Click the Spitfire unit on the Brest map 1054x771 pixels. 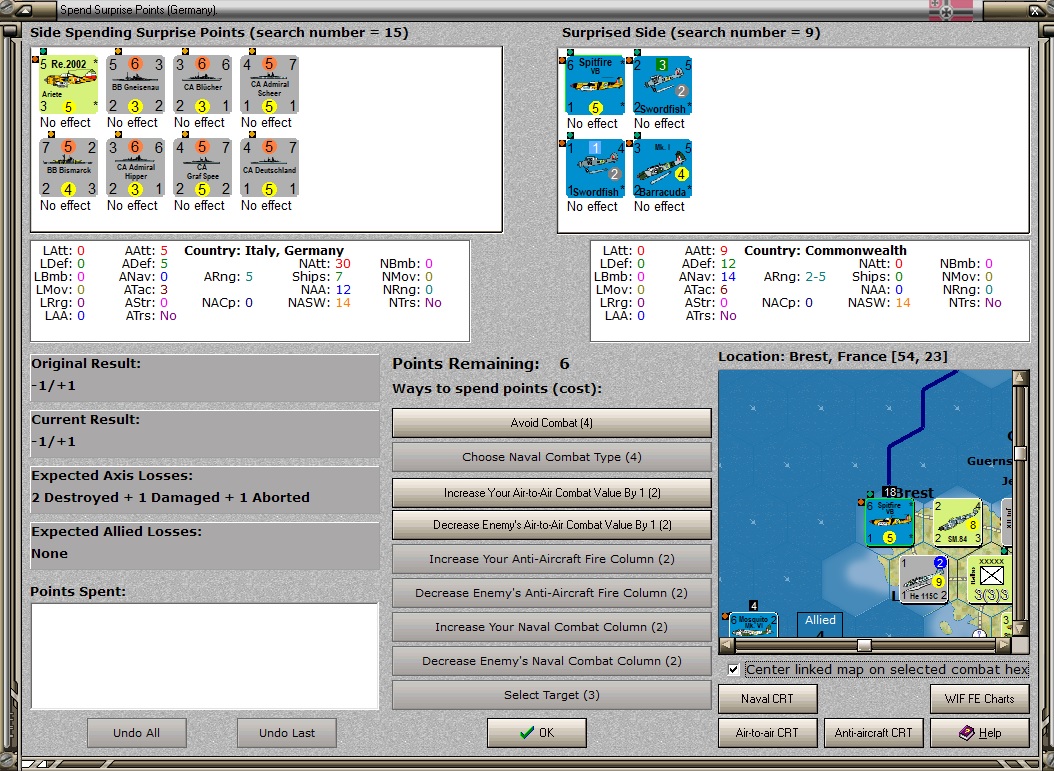[889, 522]
